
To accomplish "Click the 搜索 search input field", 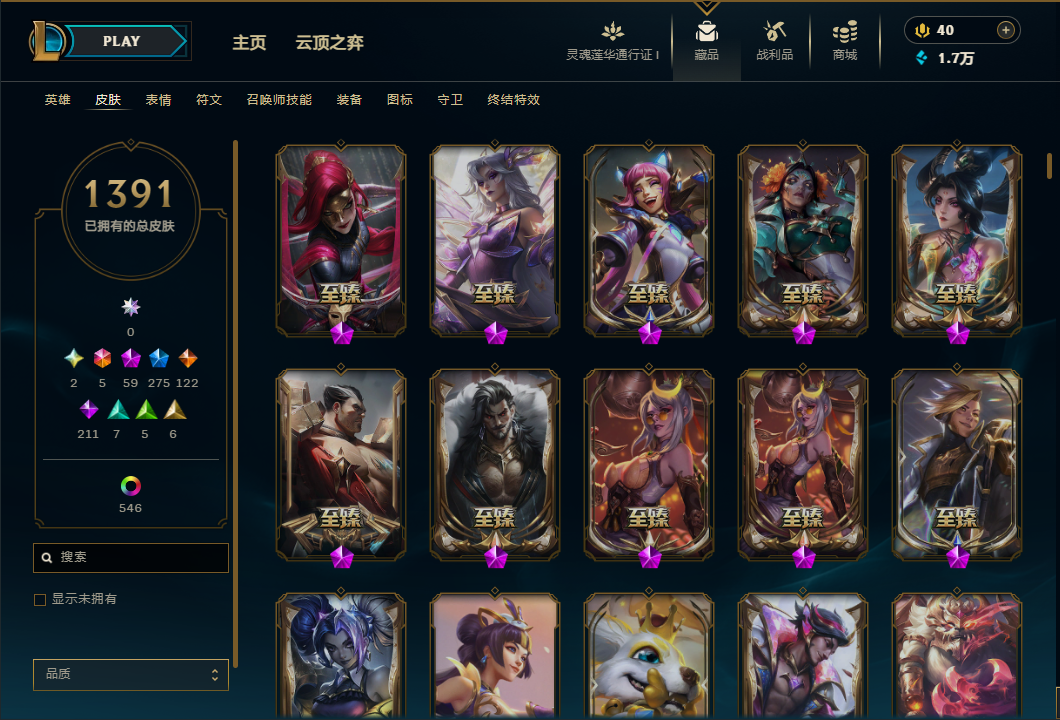I will tap(130, 558).
